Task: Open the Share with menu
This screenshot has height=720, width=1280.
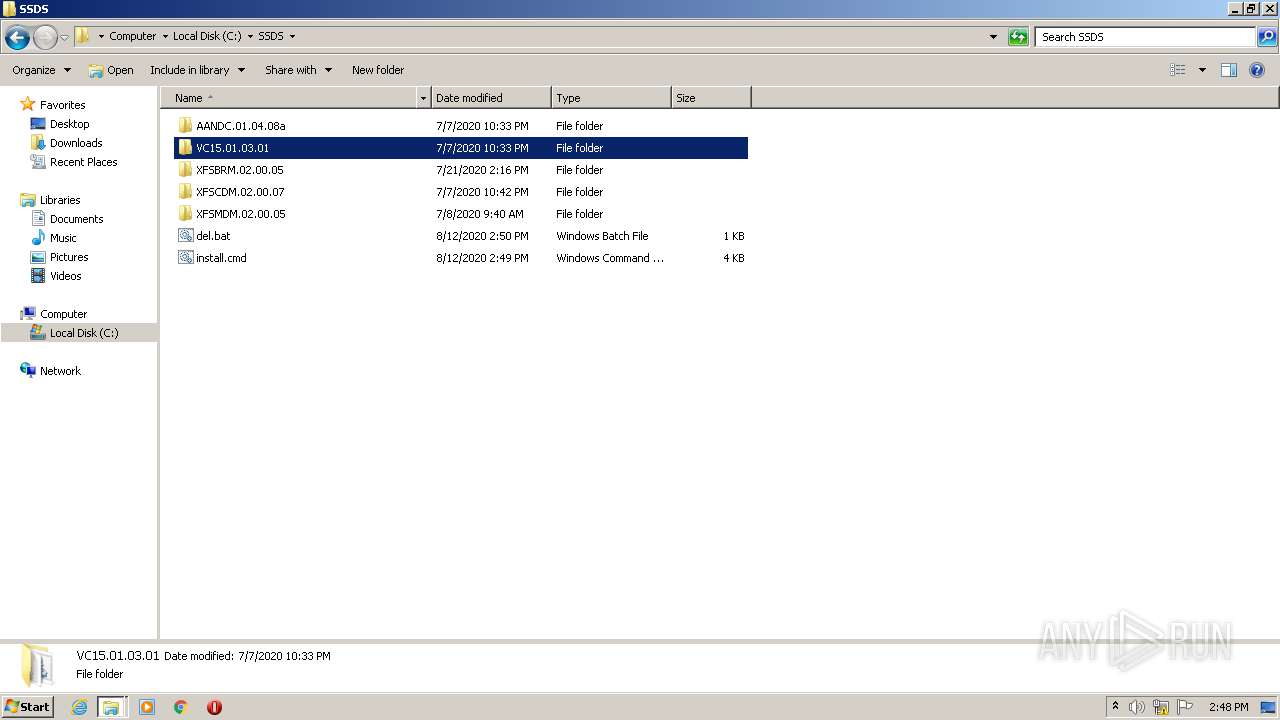Action: (298, 70)
